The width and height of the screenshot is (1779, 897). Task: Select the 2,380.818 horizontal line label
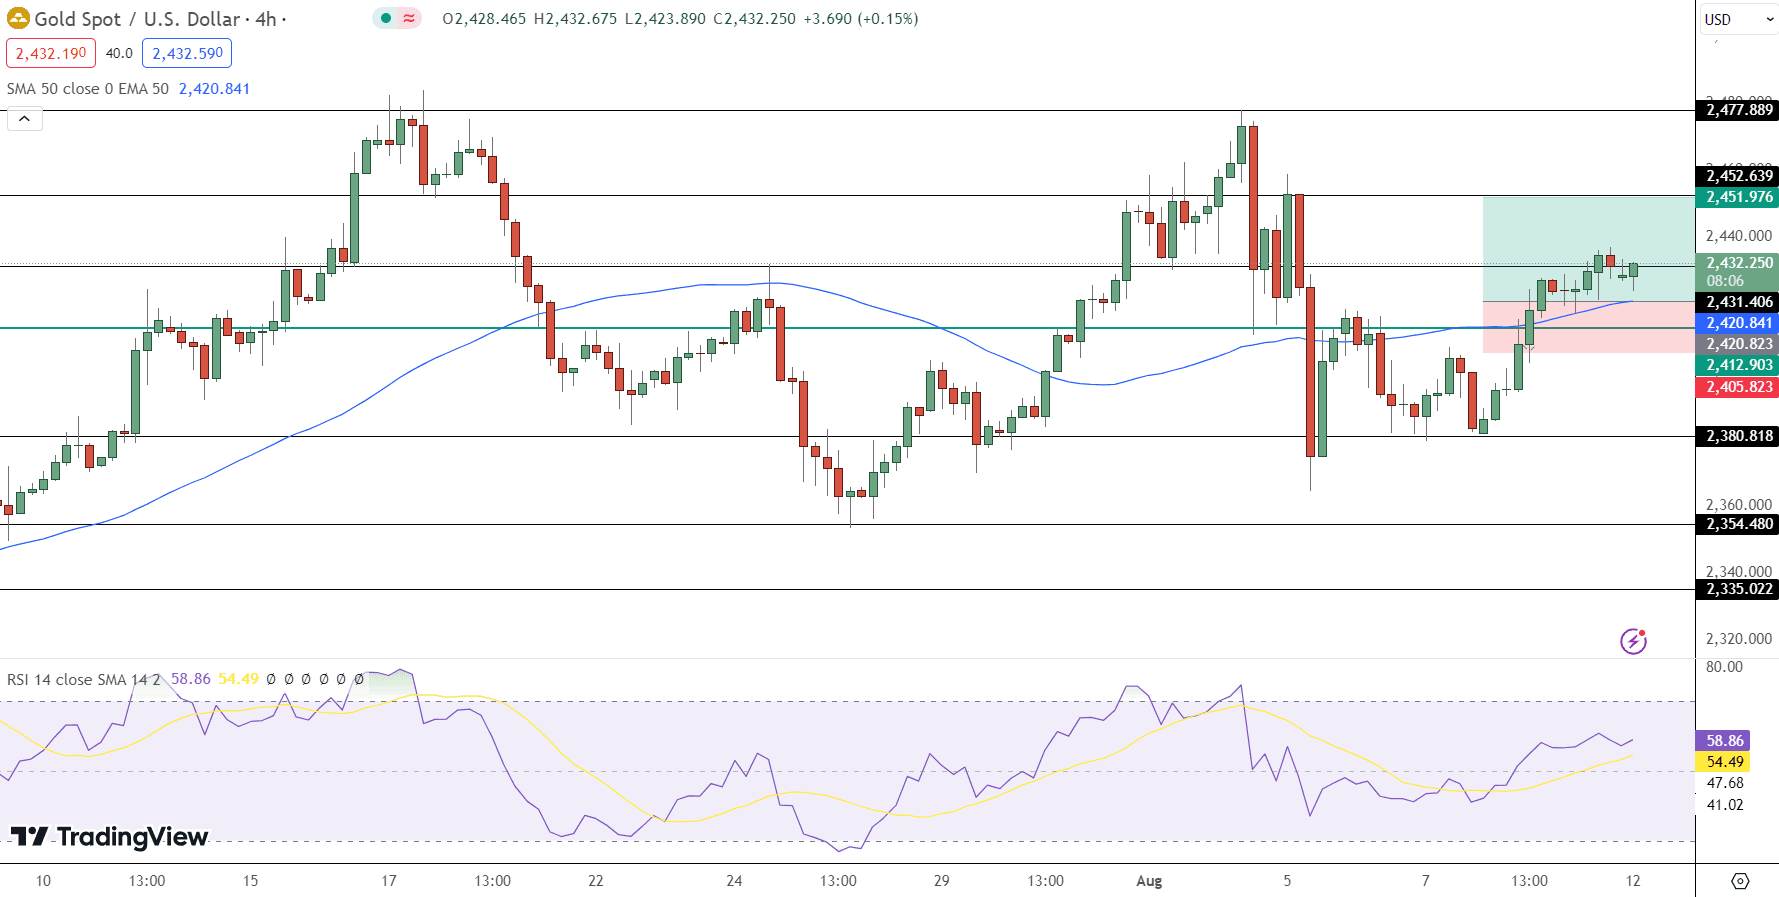[1738, 436]
